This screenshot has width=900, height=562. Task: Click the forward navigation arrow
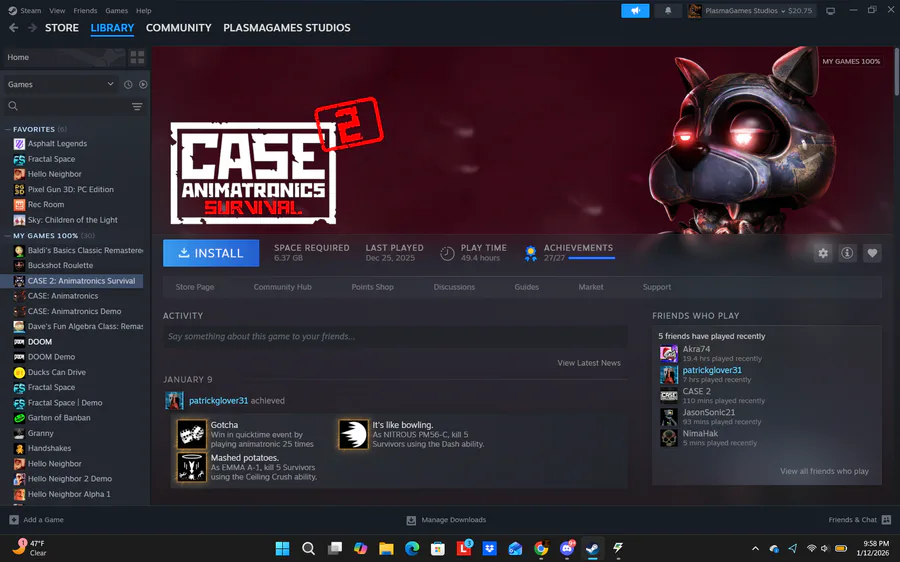tap(32, 28)
